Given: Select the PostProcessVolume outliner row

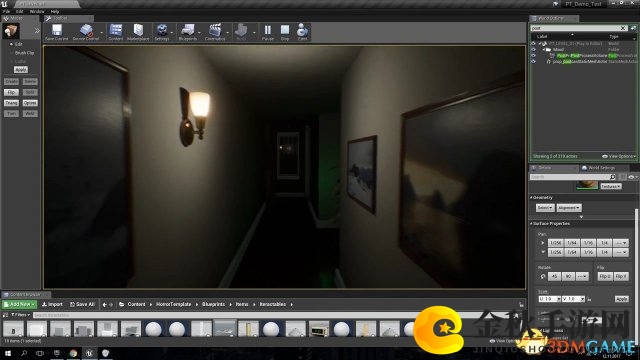Looking at the screenshot, I should point(584,56).
